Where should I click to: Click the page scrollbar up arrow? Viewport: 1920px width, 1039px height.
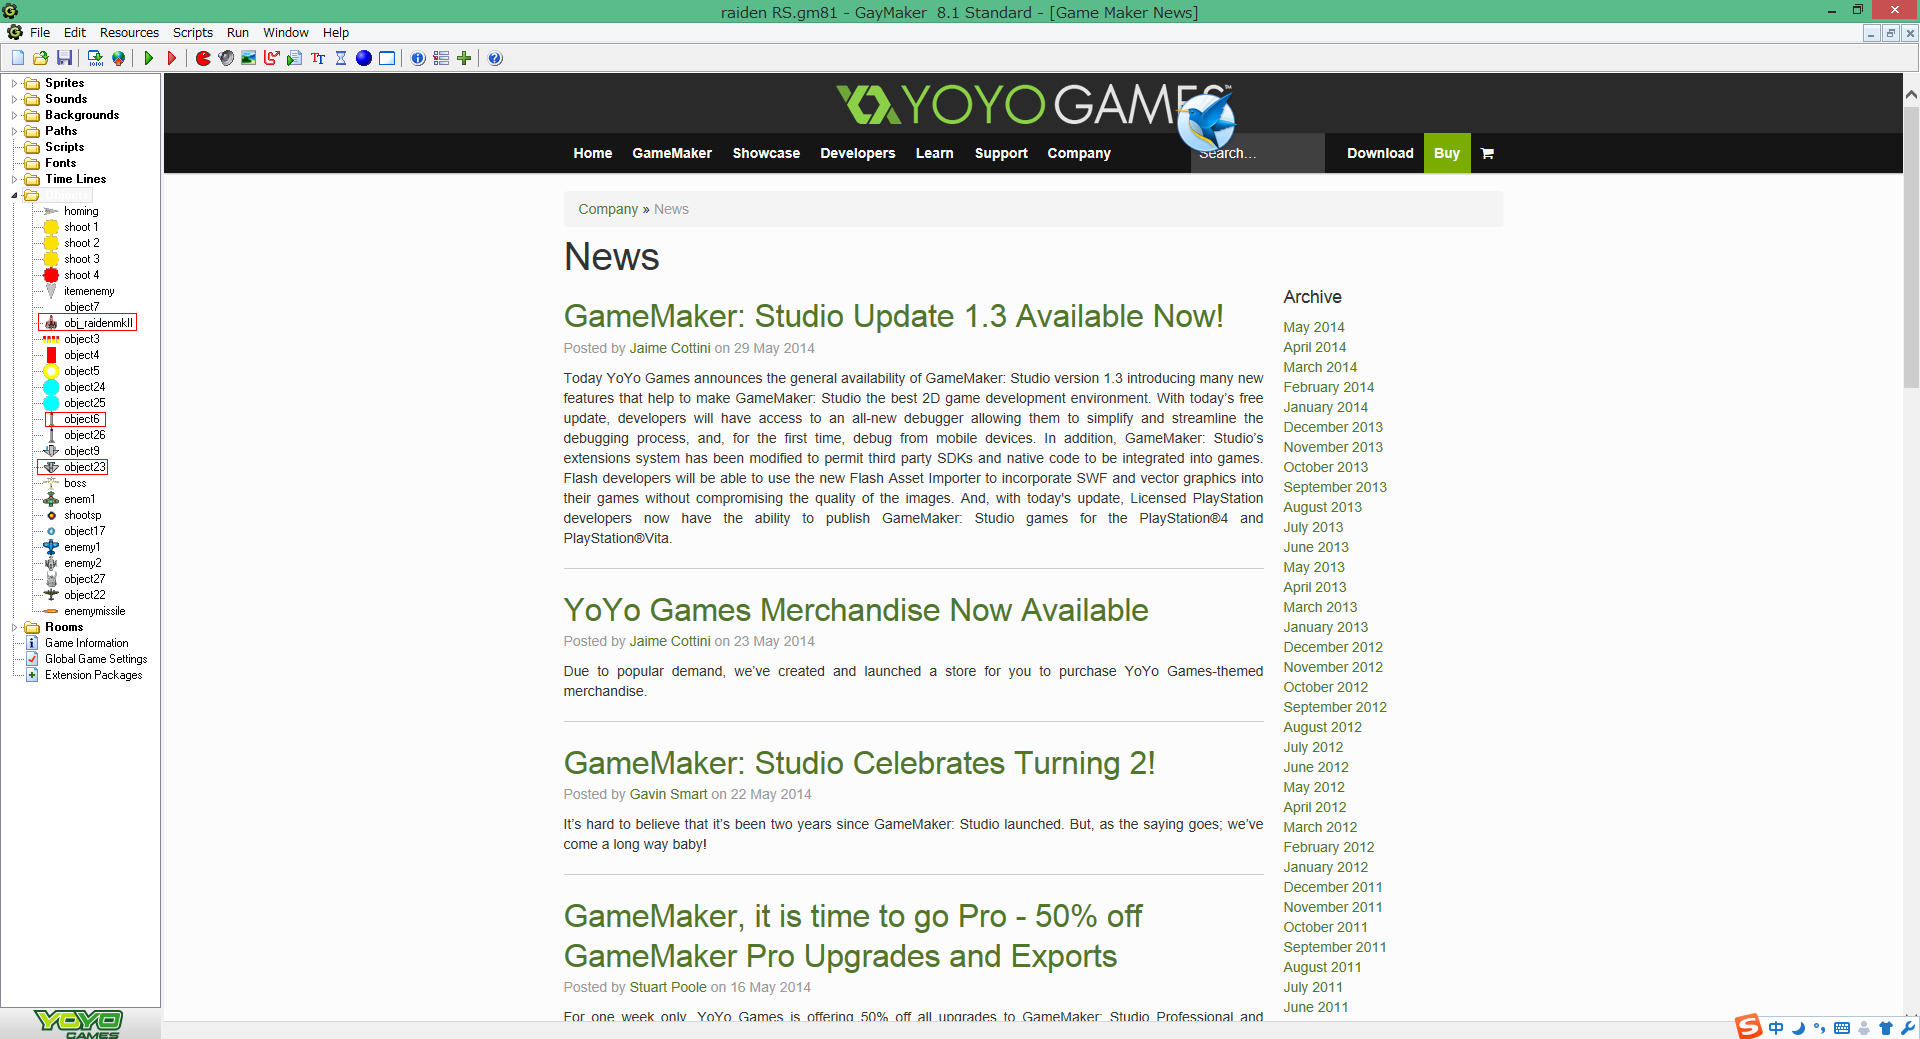pos(1911,95)
